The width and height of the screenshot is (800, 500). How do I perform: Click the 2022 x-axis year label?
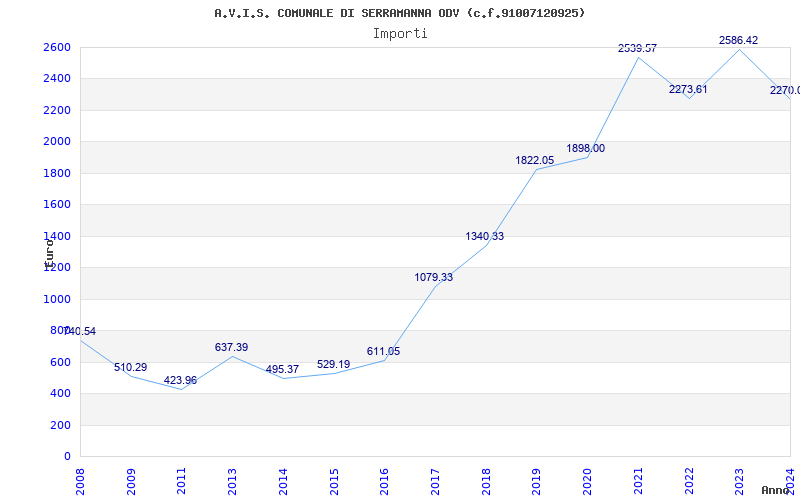(689, 482)
